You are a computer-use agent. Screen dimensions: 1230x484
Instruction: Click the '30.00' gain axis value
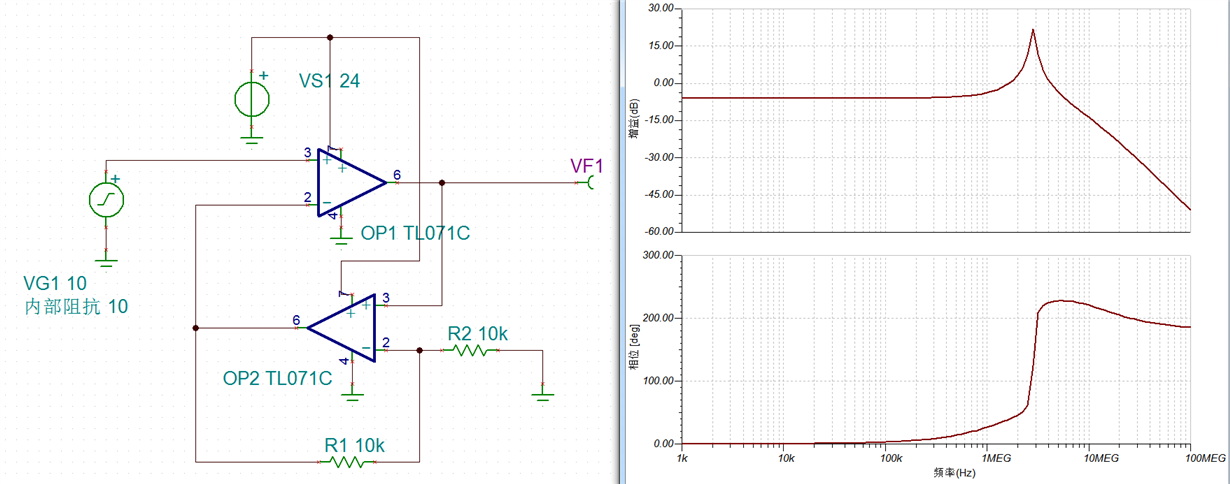[661, 8]
